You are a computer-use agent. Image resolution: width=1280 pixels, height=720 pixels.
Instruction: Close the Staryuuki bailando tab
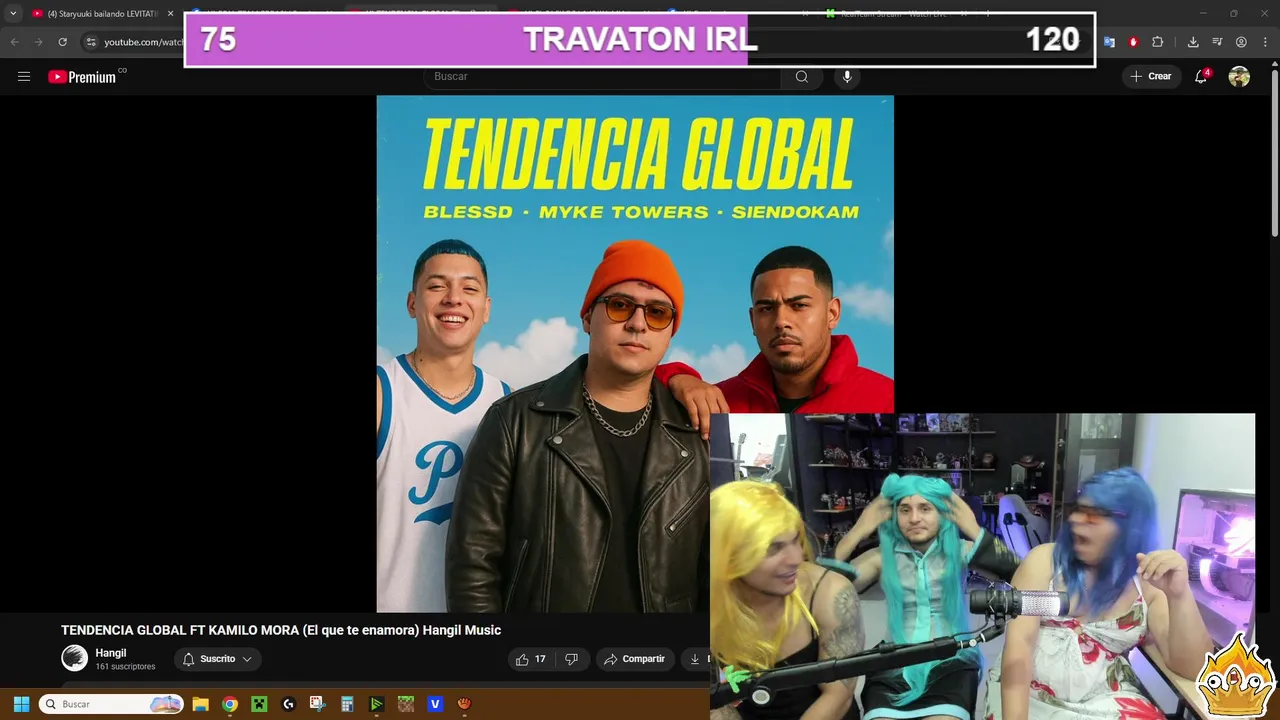[x=170, y=14]
